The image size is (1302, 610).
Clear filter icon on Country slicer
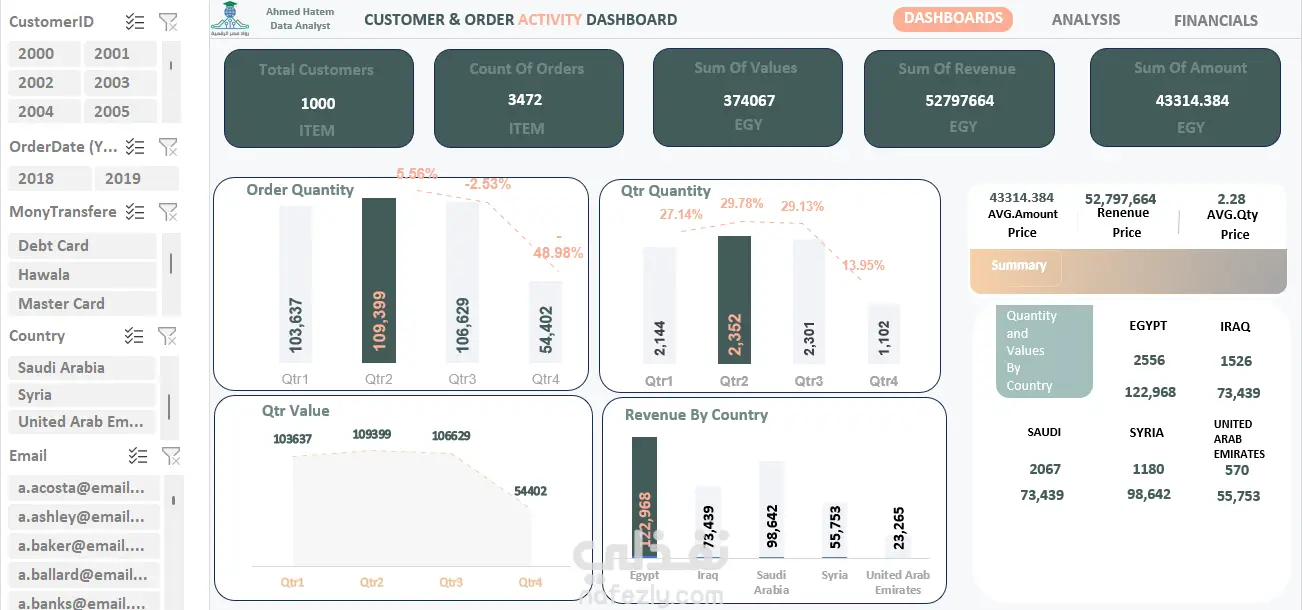168,336
